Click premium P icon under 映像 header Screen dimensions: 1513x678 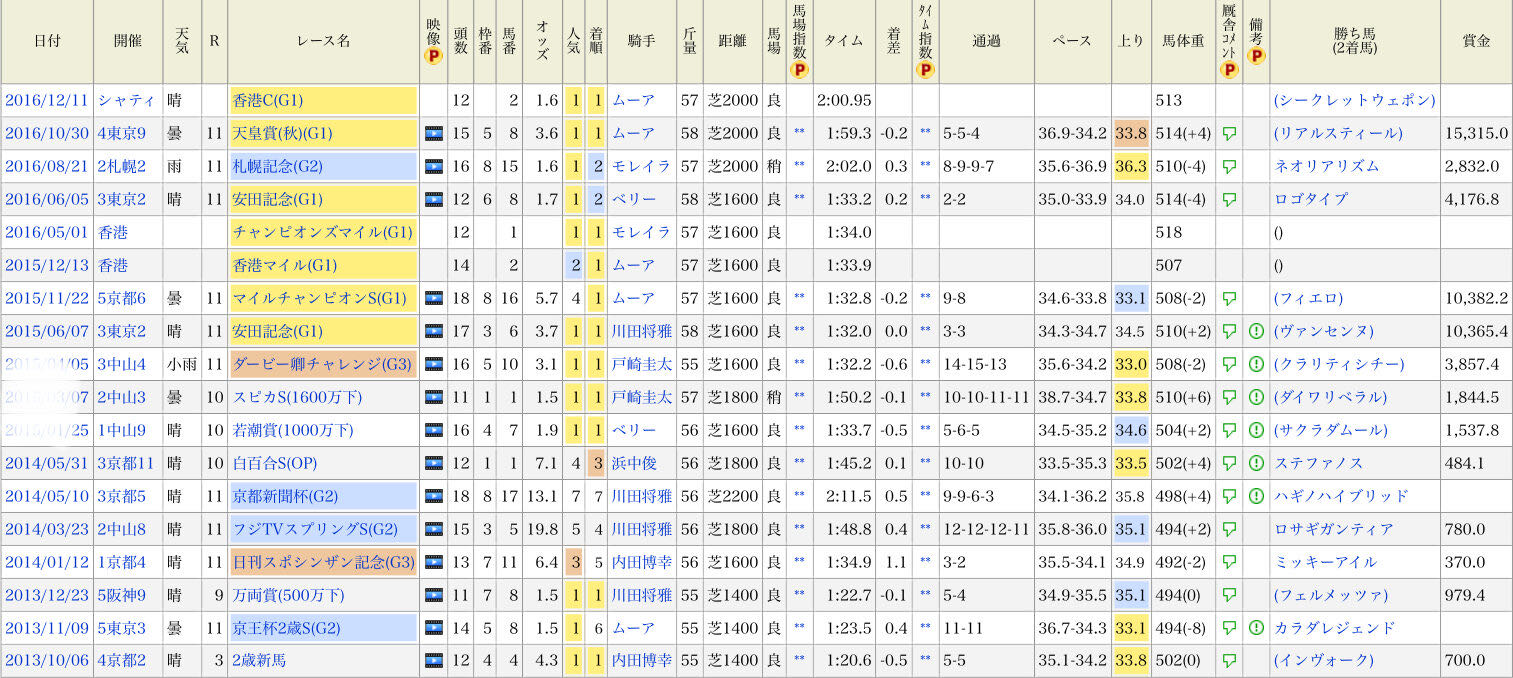click(433, 56)
